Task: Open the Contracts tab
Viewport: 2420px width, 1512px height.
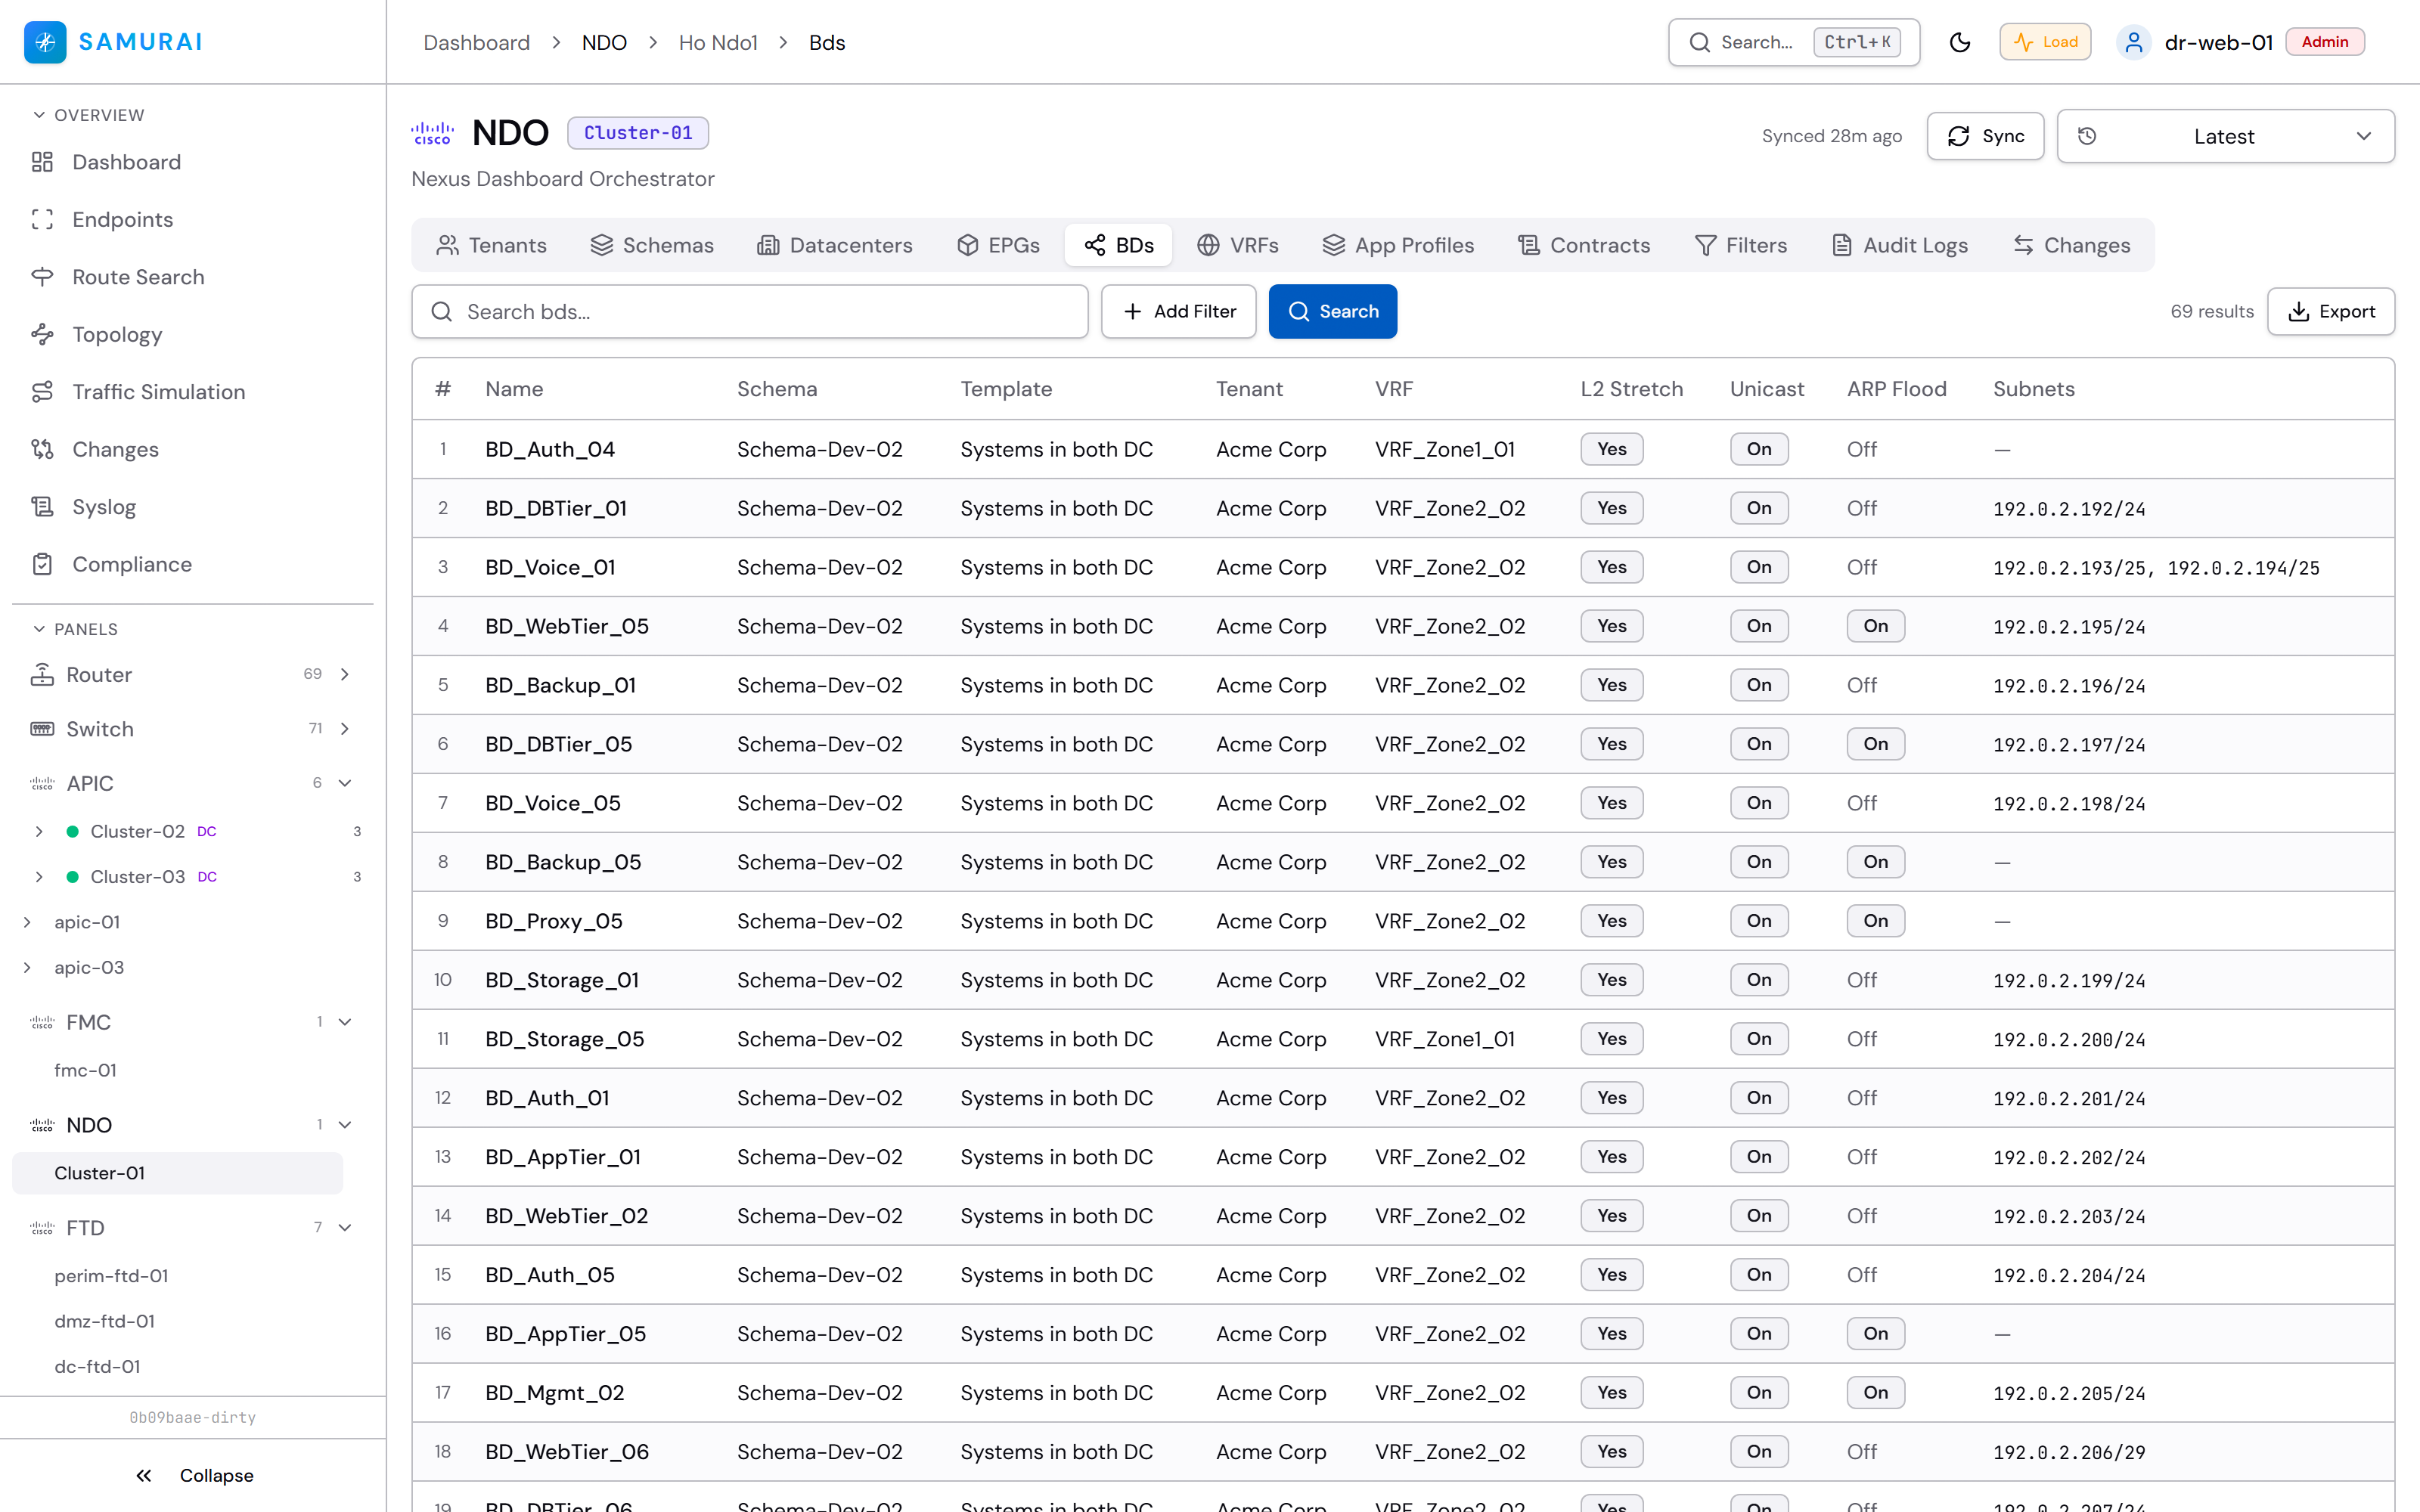Action: tap(1583, 245)
